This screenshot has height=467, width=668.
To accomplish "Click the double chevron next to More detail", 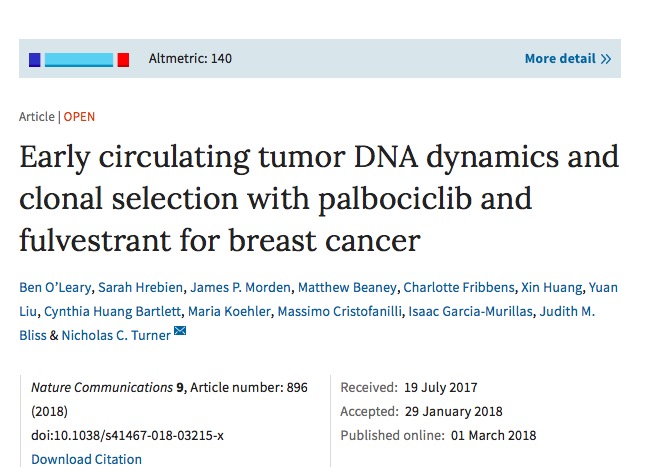I will click(605, 59).
